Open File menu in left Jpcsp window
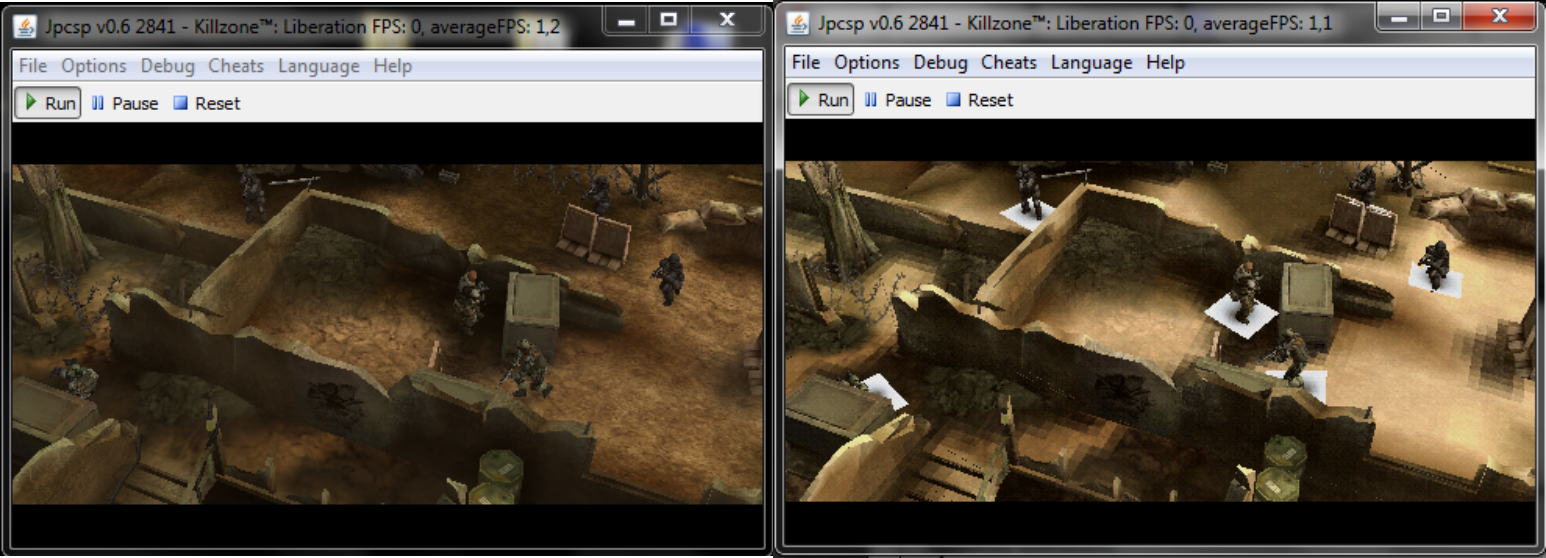The image size is (1546, 558). pos(33,66)
